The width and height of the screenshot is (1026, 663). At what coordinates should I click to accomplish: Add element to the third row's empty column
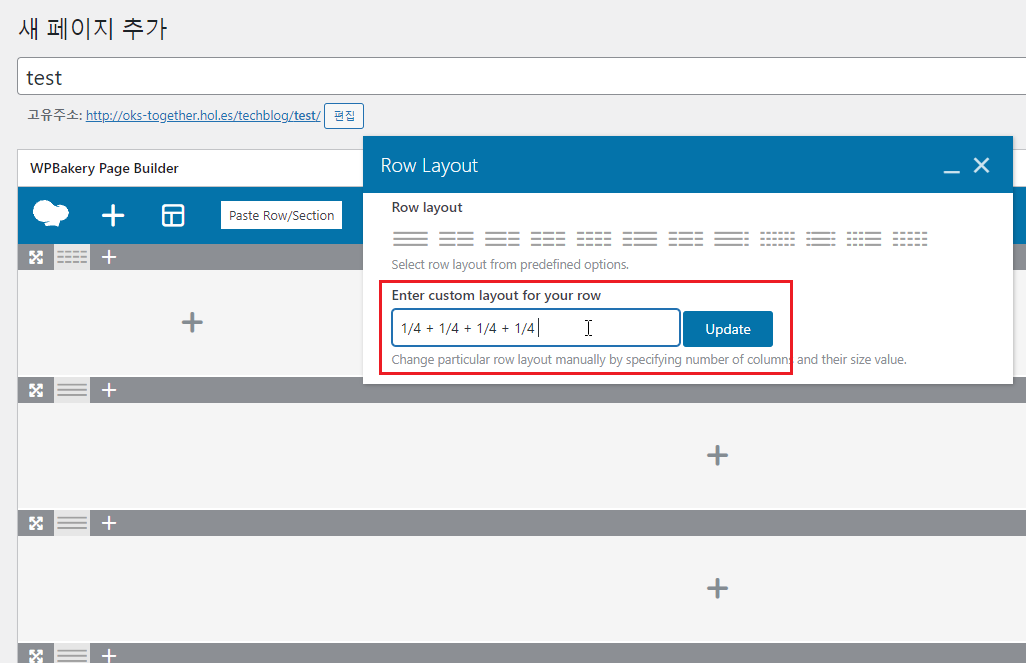click(x=717, y=588)
